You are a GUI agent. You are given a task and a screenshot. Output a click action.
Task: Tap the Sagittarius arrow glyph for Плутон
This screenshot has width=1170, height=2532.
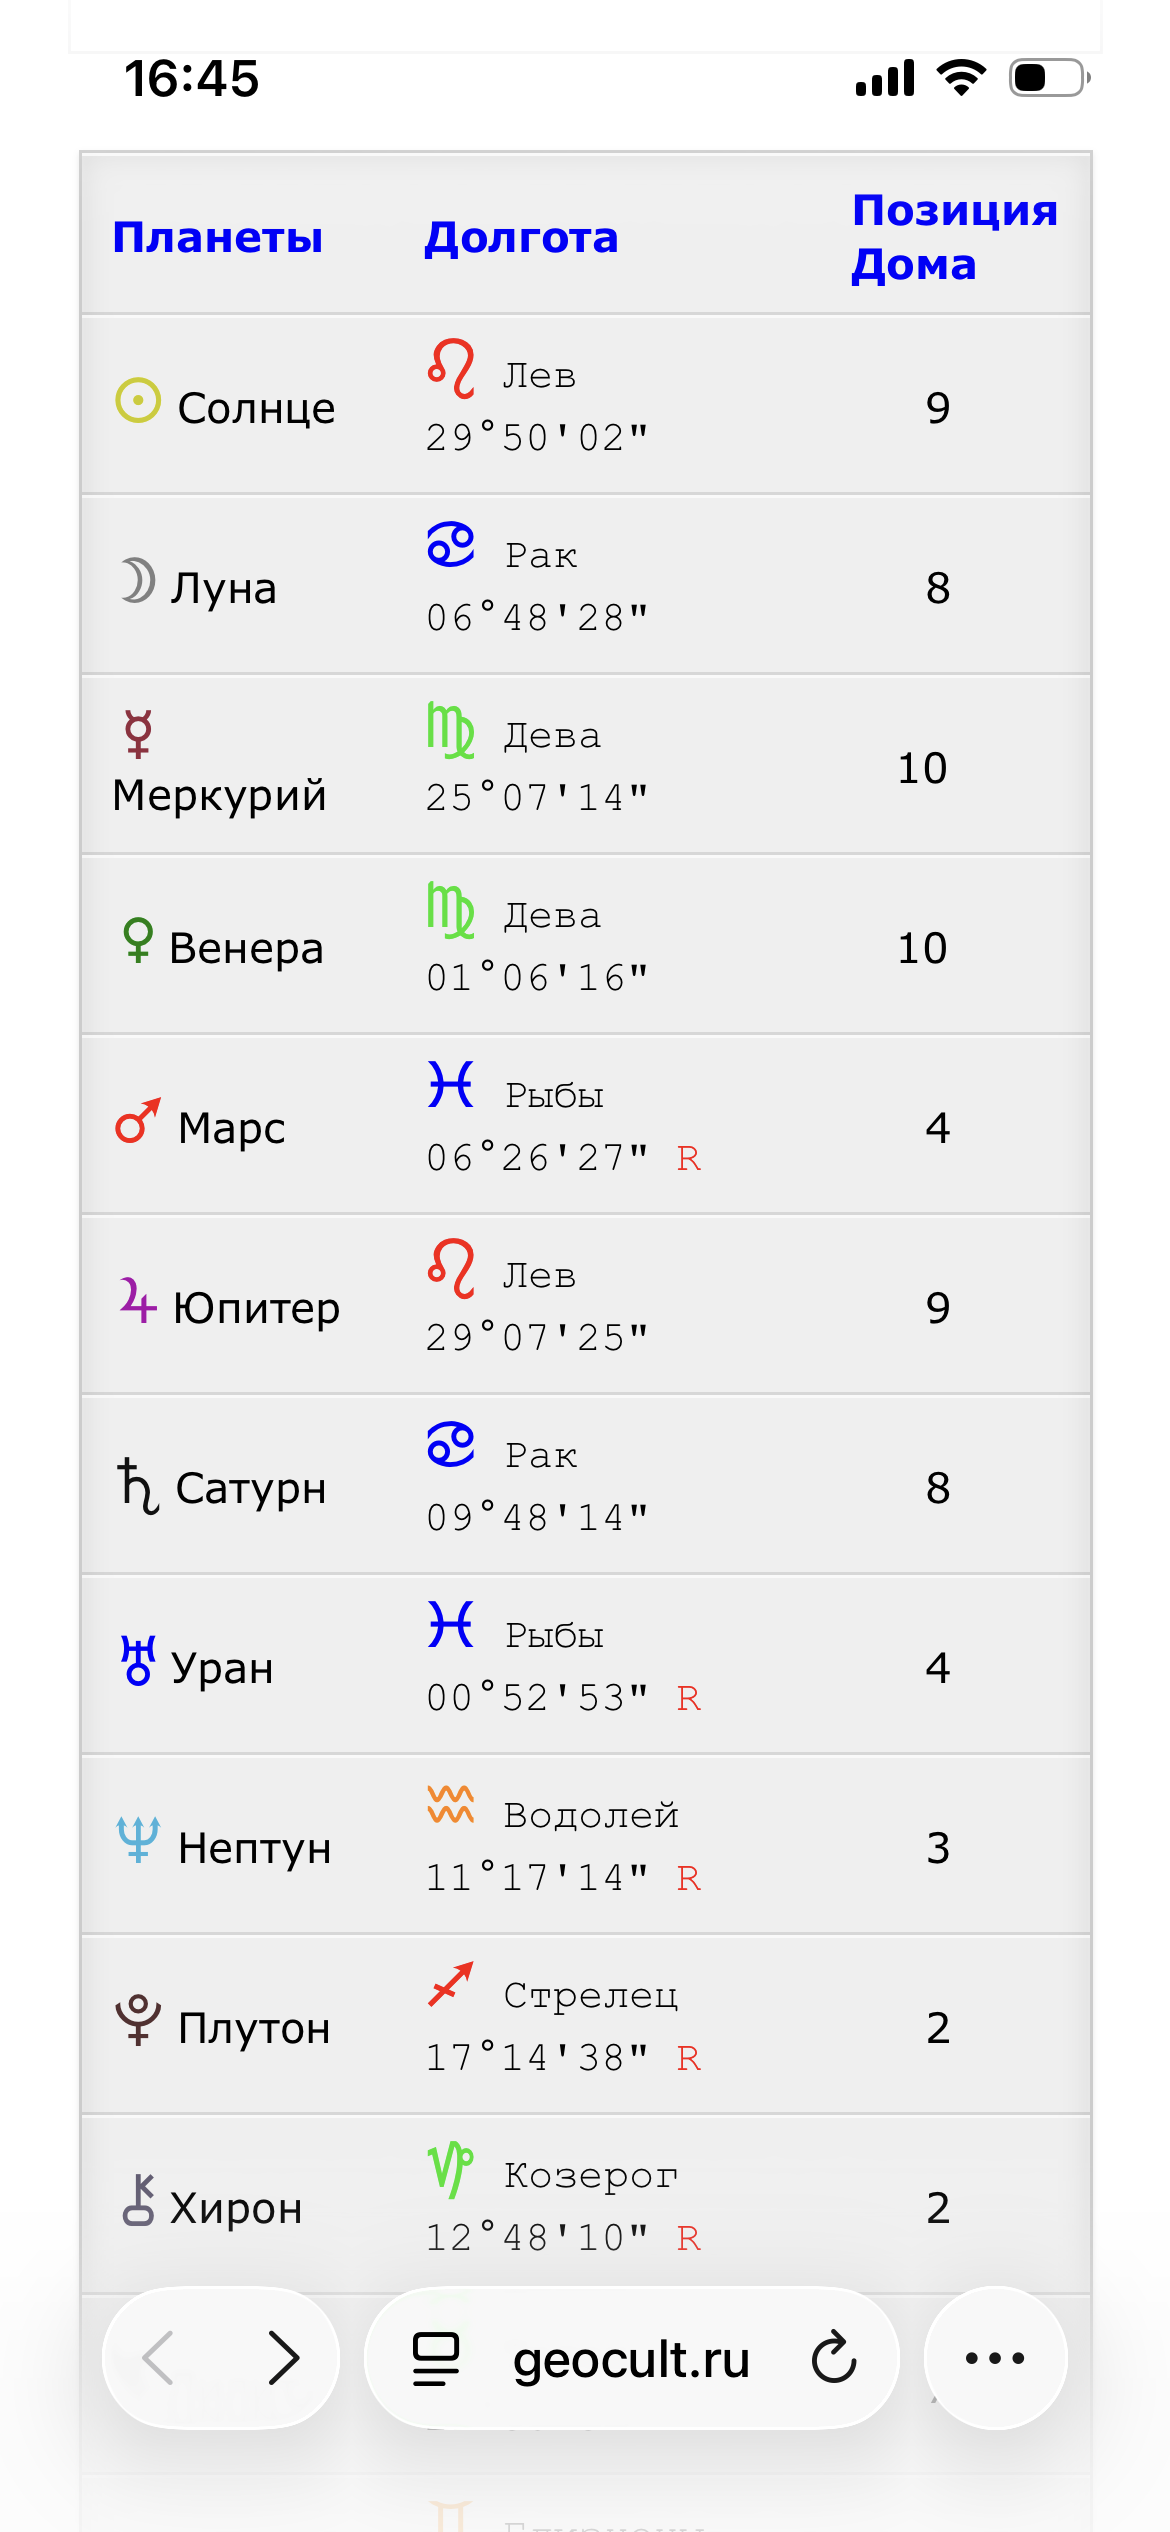click(x=451, y=1985)
